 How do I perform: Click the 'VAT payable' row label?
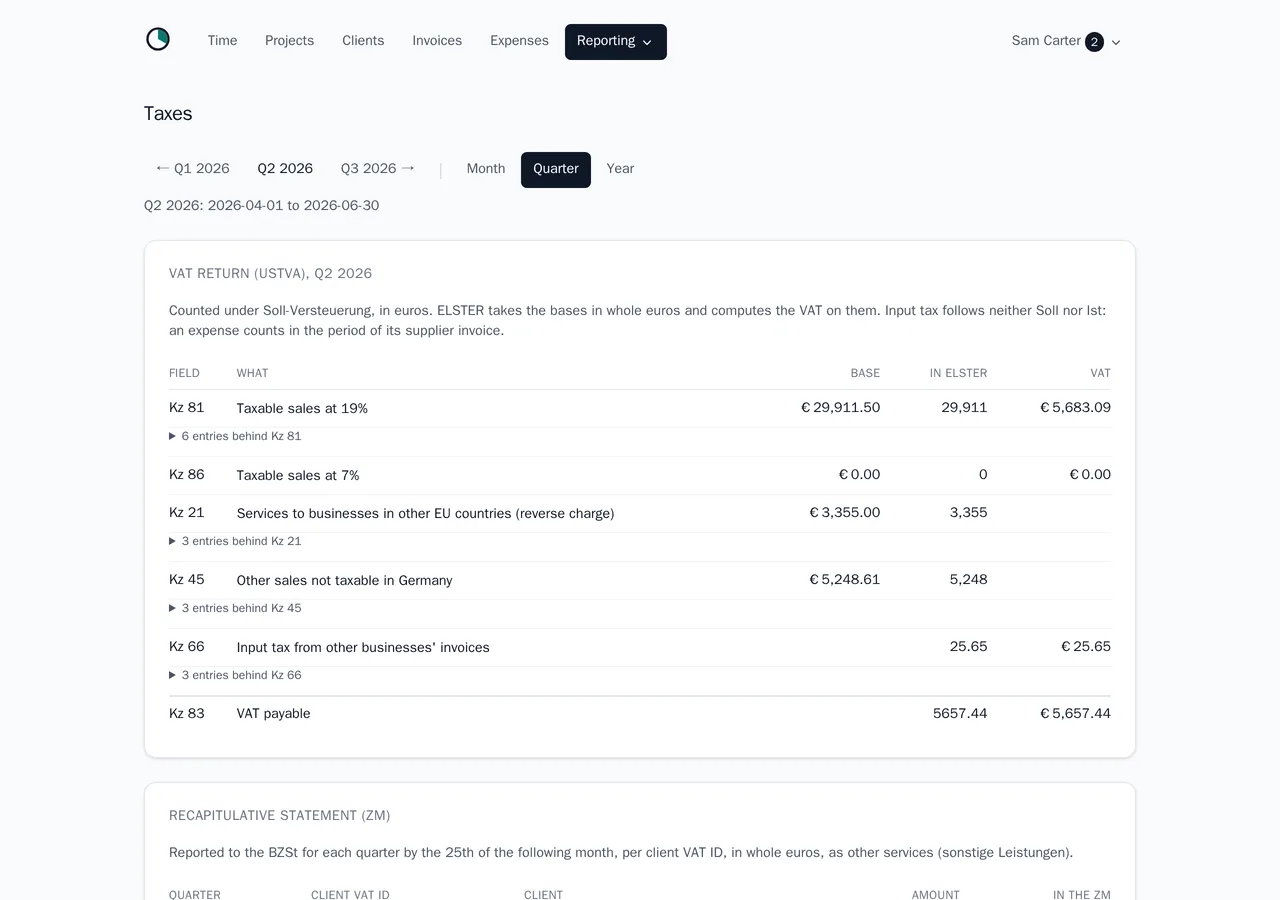[x=274, y=714]
